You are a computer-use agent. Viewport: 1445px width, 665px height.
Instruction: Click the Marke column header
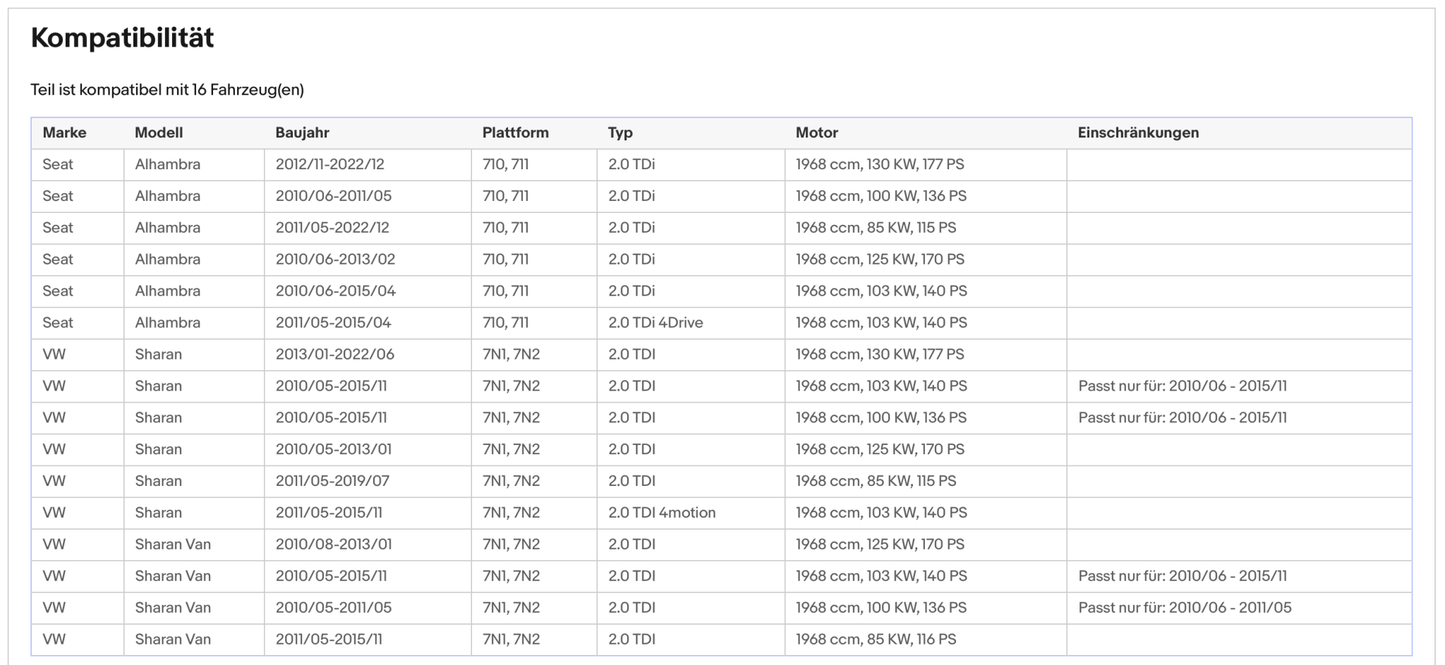coord(64,133)
